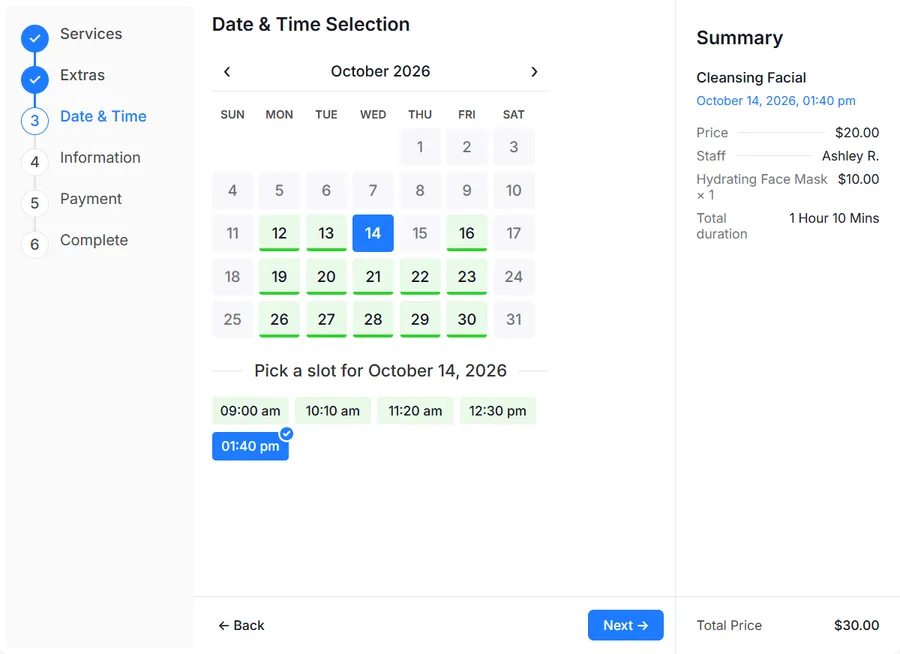Click the selected date October 14

pyautogui.click(x=373, y=233)
